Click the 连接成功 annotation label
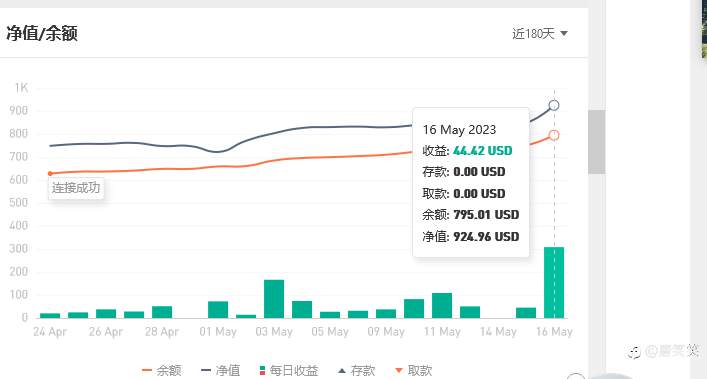Viewport: 707px width, 379px height. 76,188
